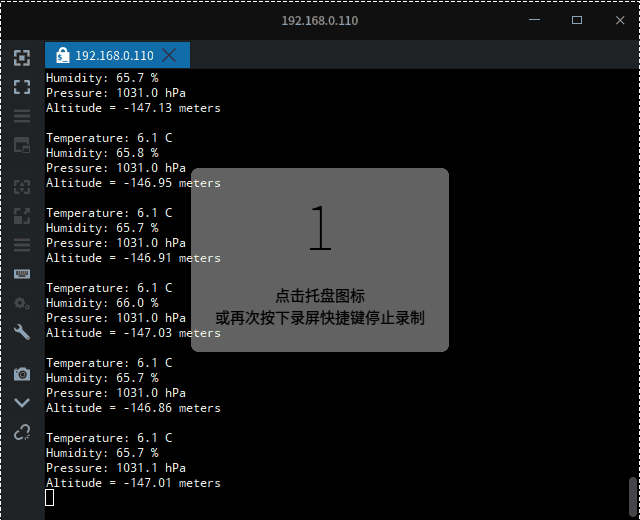
Task: Click the line 'Altitude = -147.03 meters'
Action: pos(133,333)
